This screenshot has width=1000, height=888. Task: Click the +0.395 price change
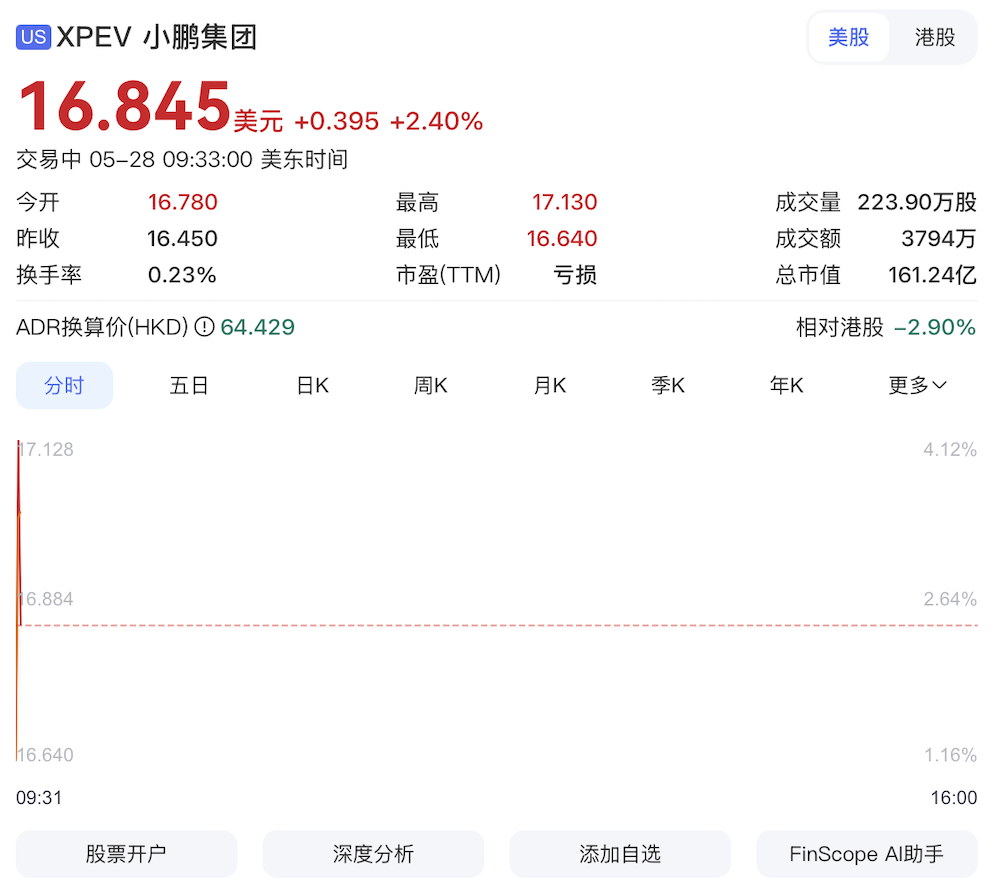point(337,121)
